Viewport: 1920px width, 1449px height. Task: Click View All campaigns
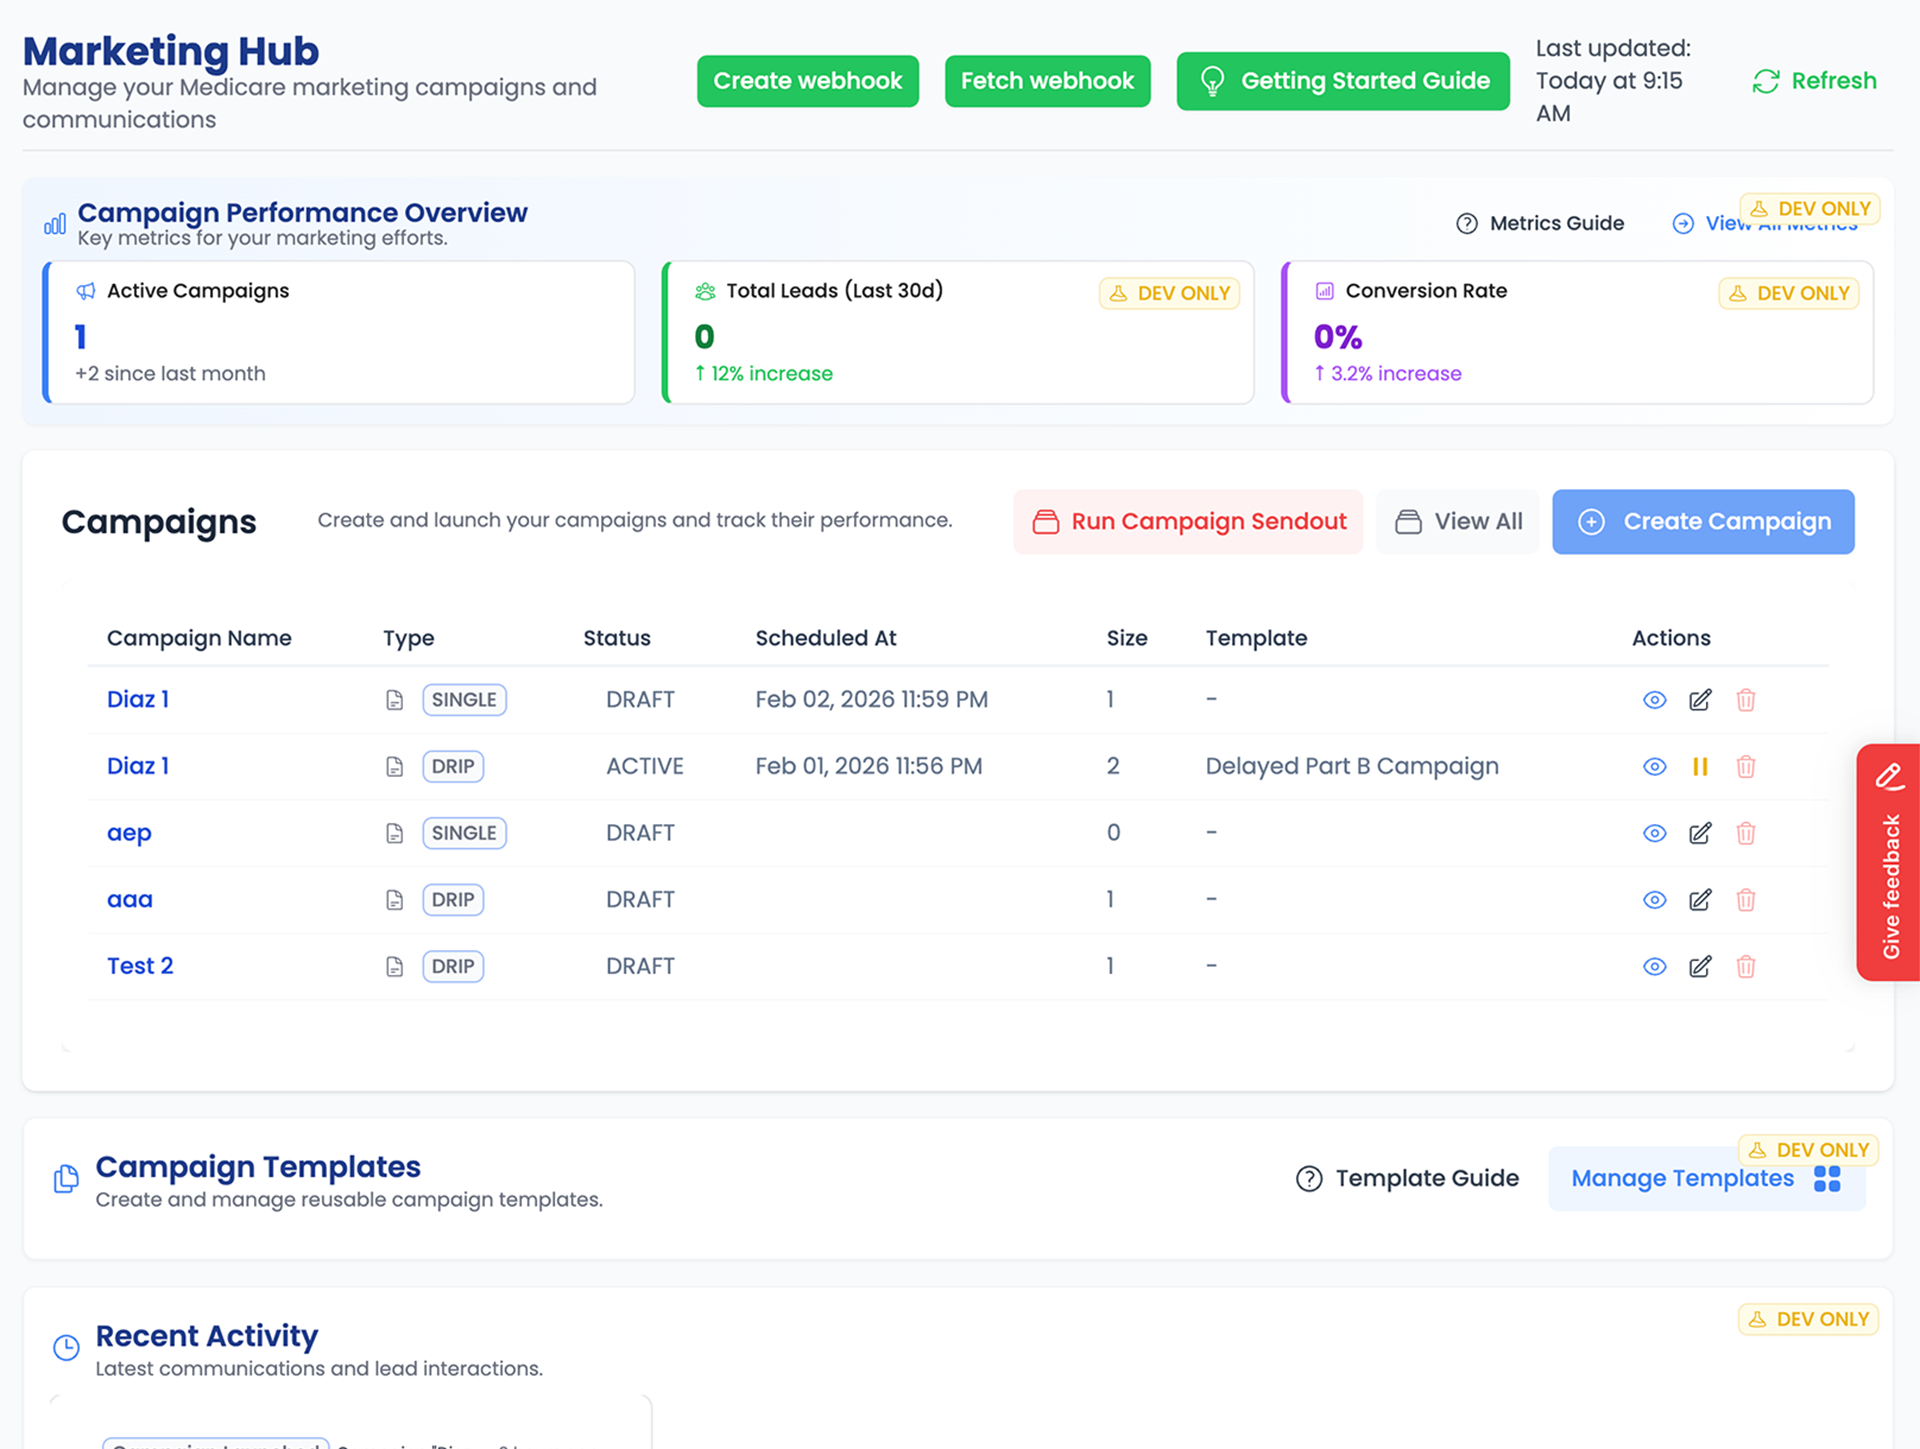coord(1458,522)
